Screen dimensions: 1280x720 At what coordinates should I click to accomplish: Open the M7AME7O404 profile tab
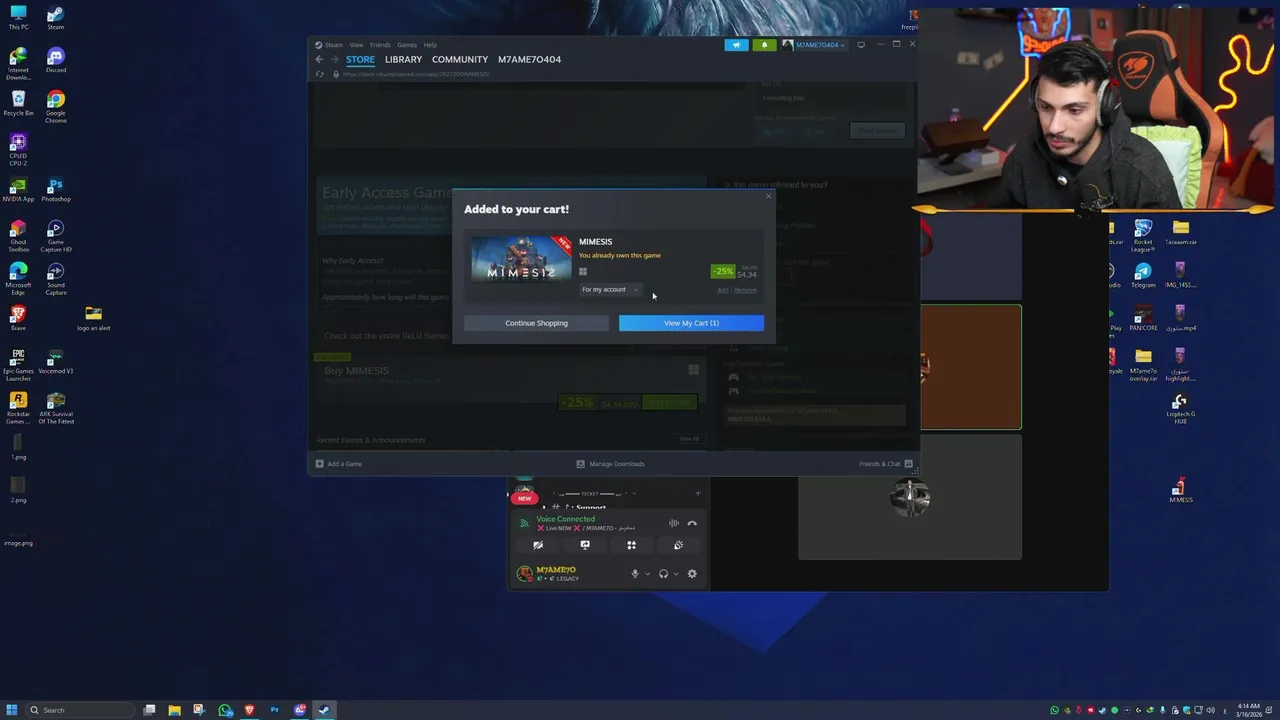click(529, 59)
